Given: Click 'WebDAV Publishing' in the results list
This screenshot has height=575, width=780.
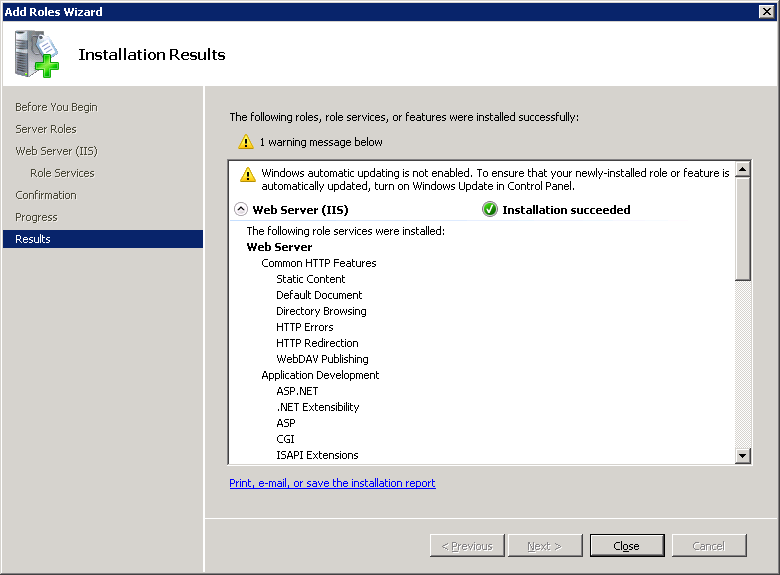Looking at the screenshot, I should coord(322,359).
